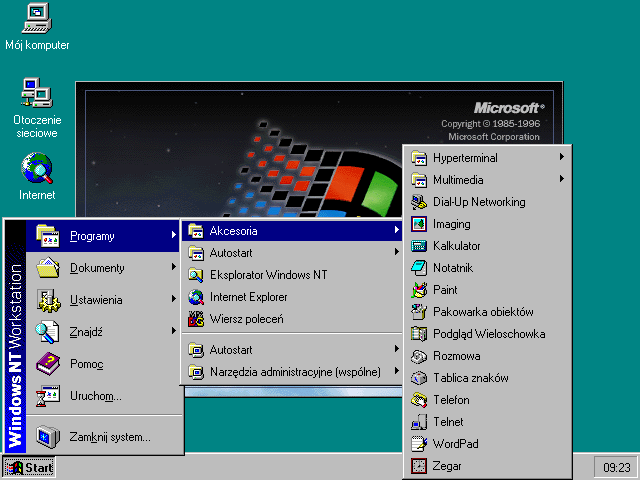Click the Notatnik notepad icon
The image size is (640, 480).
pos(420,268)
